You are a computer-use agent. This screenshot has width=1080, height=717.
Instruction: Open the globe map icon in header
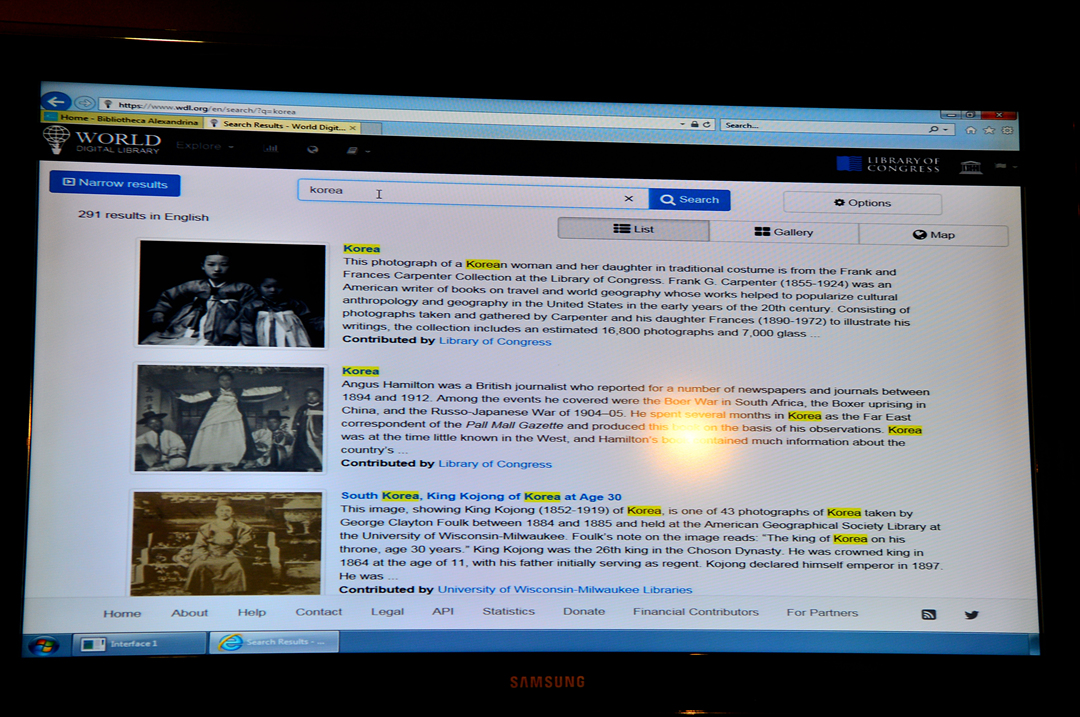click(313, 149)
